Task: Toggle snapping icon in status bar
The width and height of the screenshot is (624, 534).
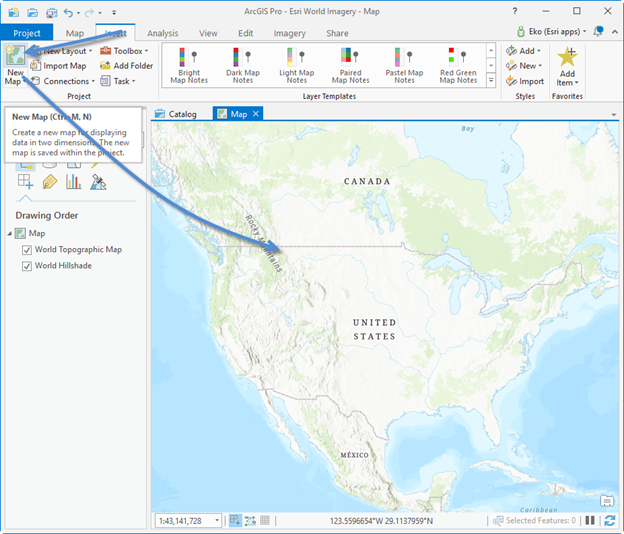Action: click(235, 520)
